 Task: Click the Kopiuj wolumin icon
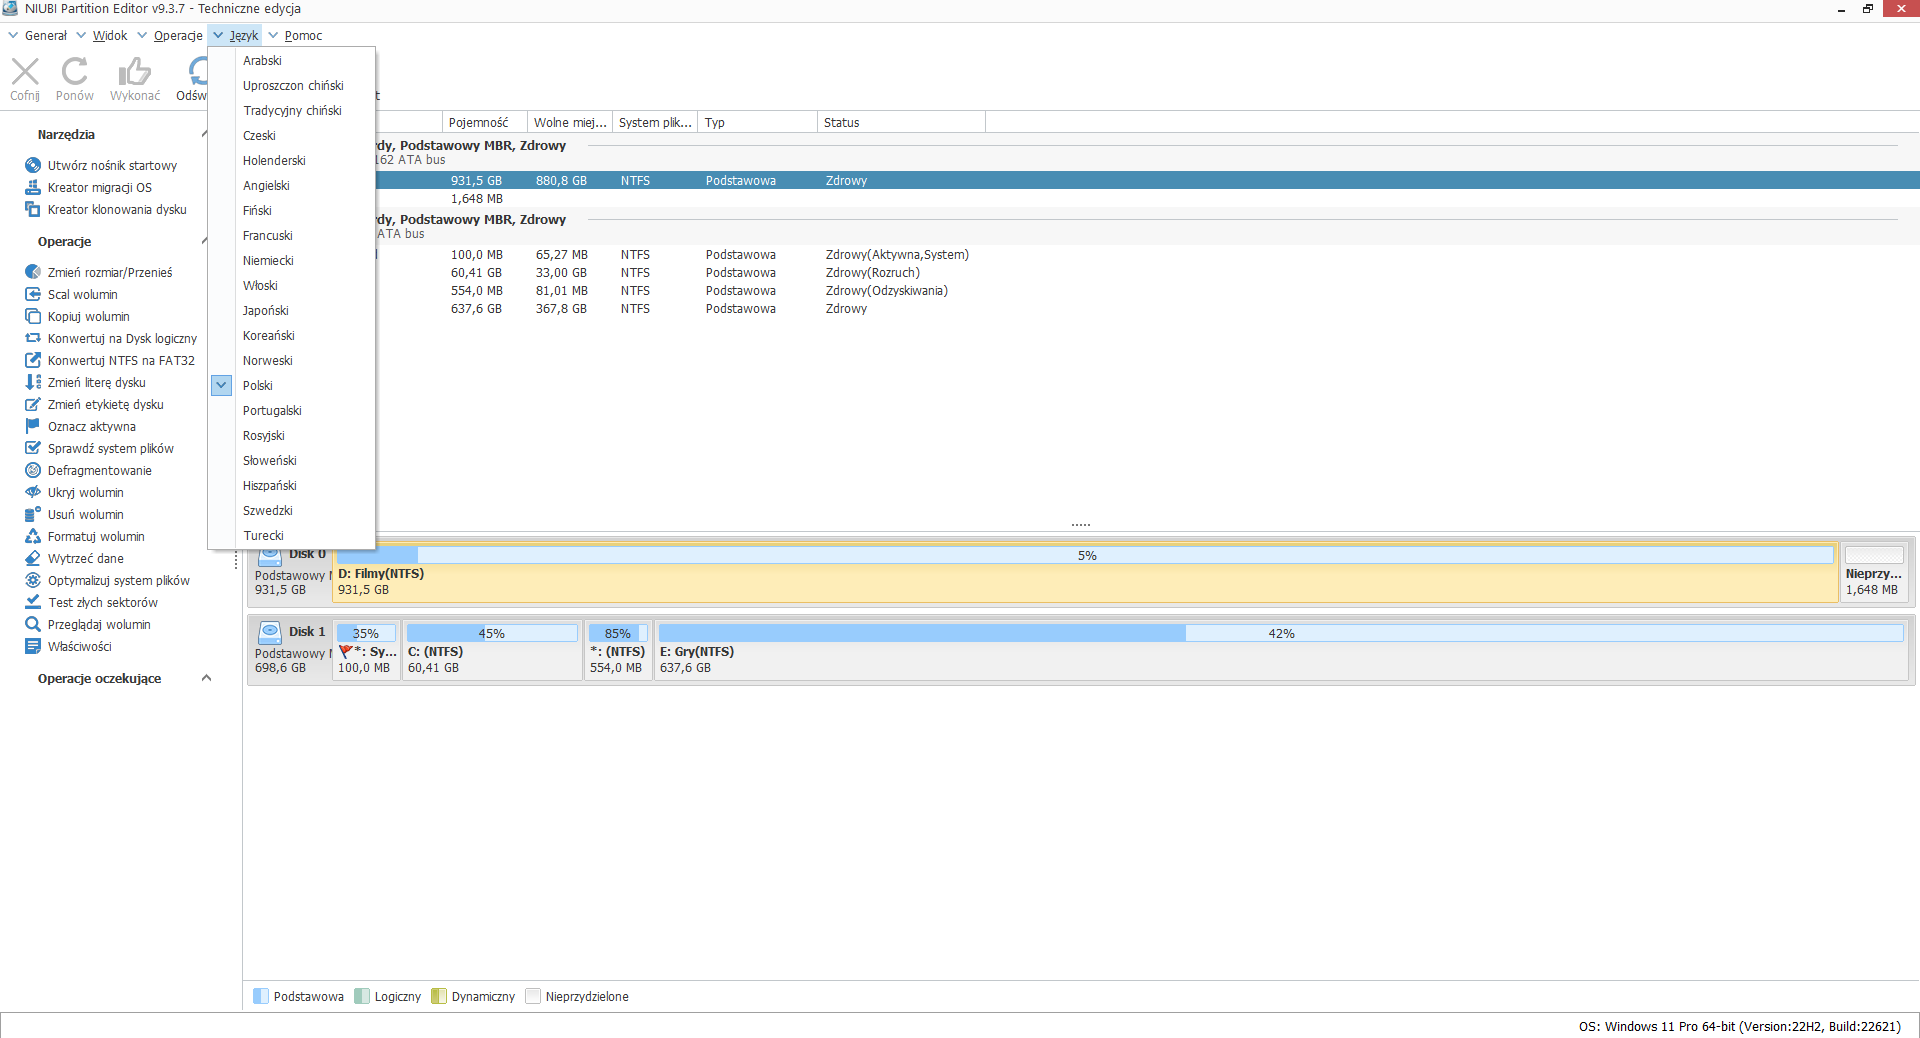coord(33,316)
